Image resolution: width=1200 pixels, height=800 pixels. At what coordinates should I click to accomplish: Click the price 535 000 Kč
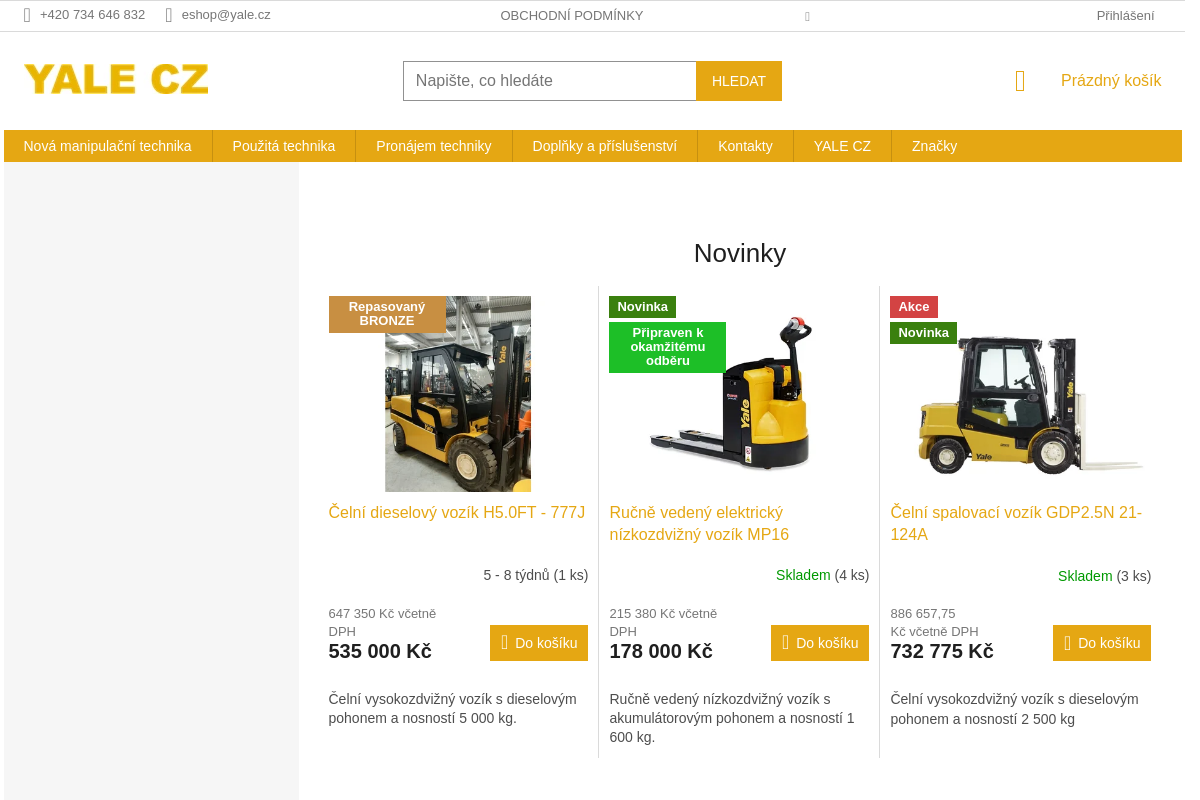(380, 651)
